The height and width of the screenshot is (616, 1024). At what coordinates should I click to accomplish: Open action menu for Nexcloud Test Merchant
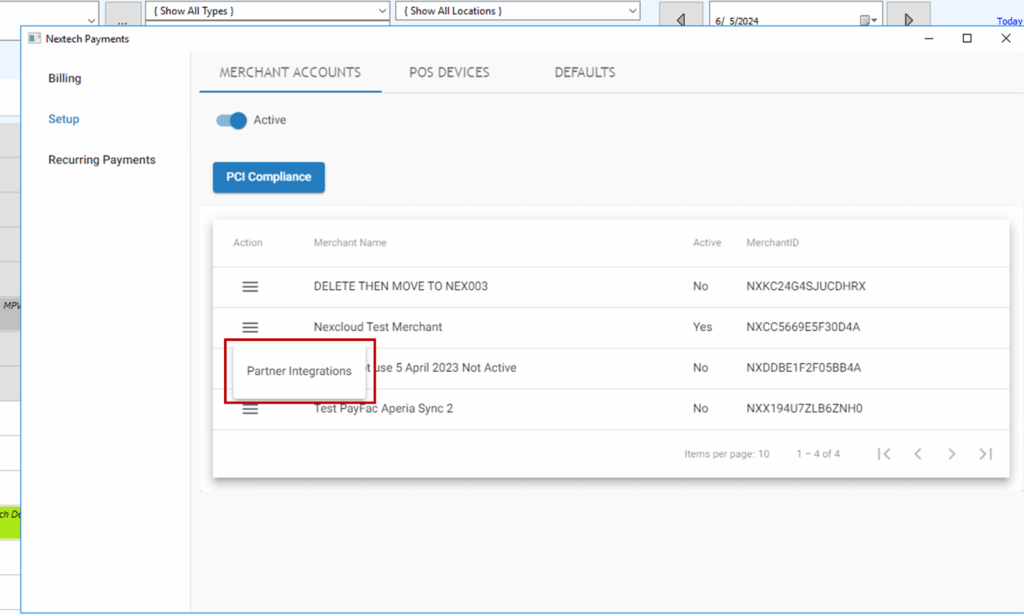250,327
